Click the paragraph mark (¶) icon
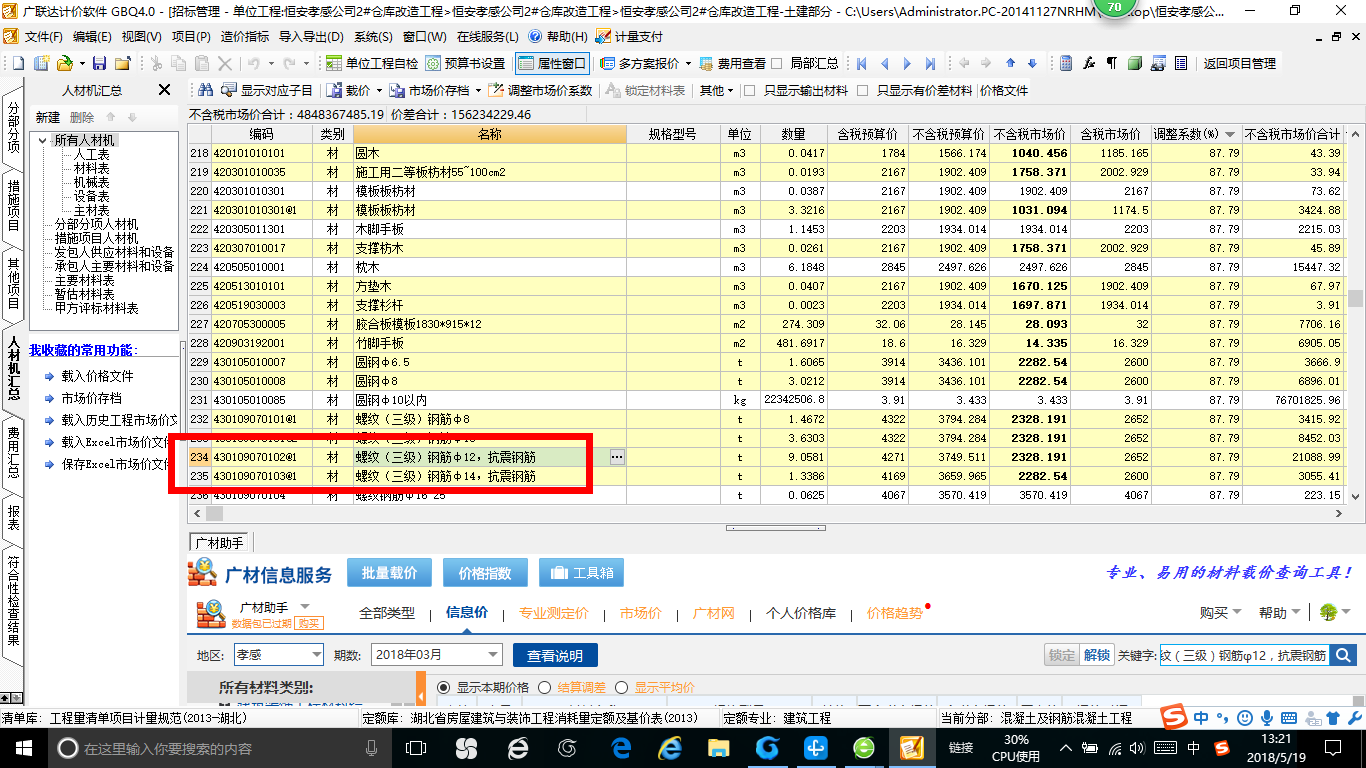 [1111, 63]
